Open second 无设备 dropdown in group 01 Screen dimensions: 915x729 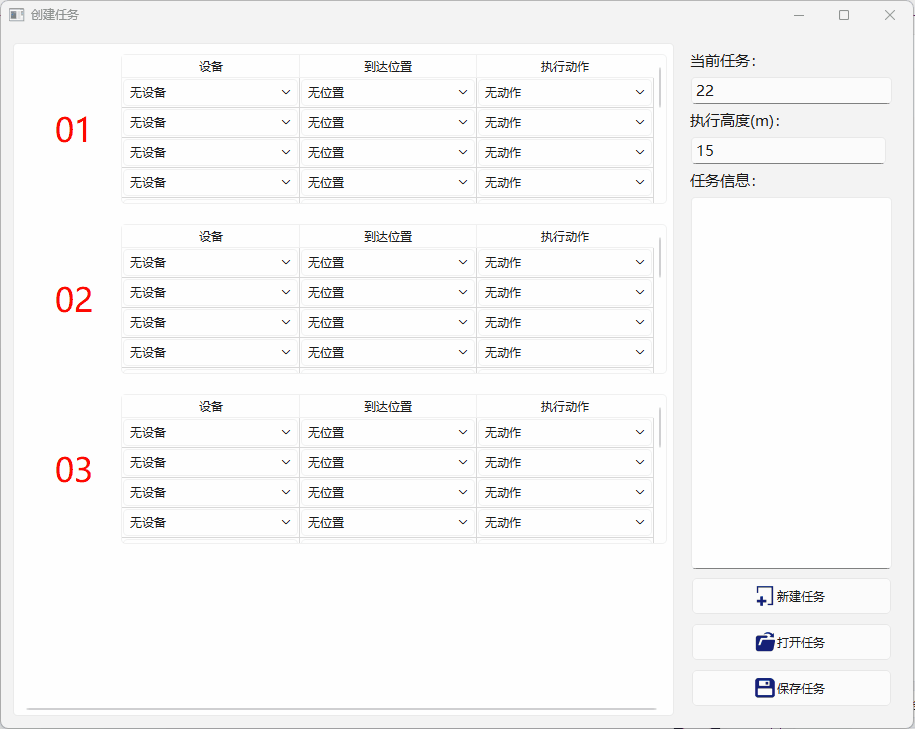(211, 123)
